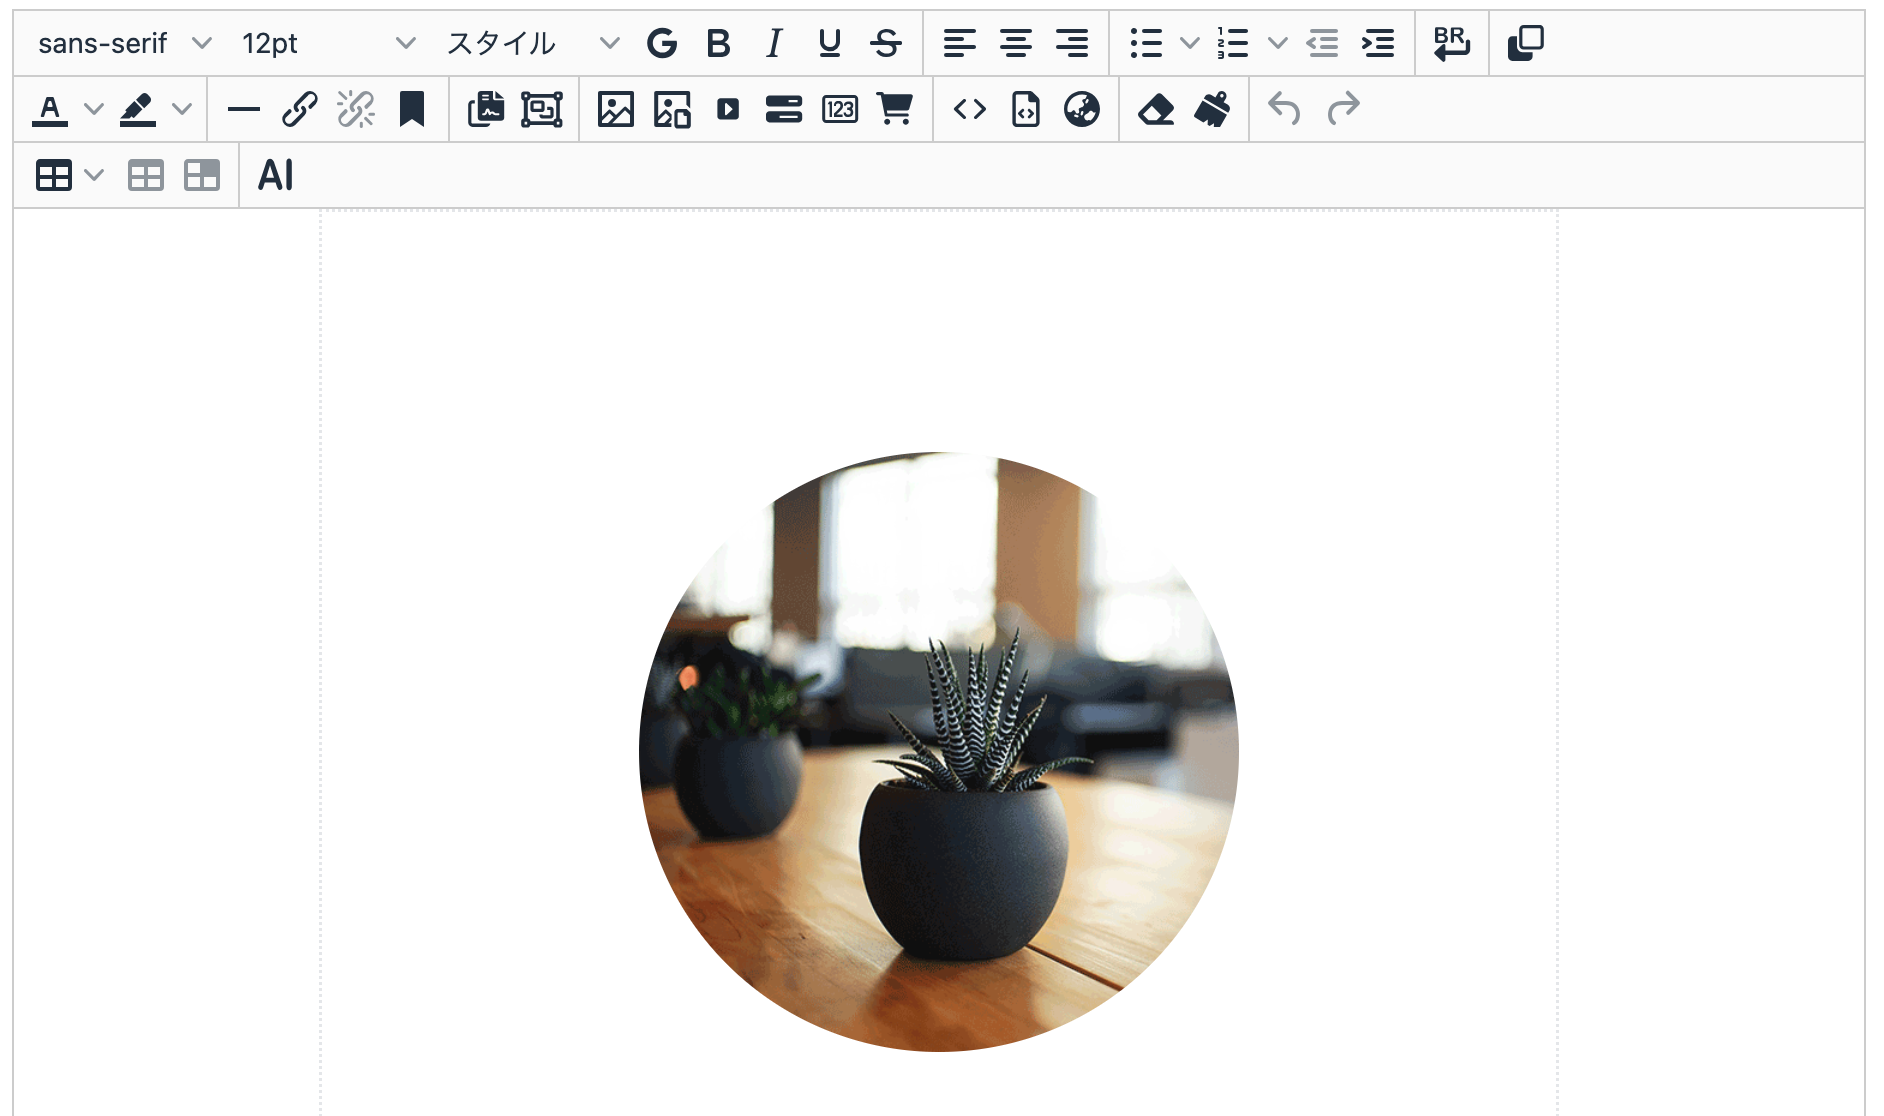The image size is (1884, 1116).
Task: Insert the 123 counter item
Action: (840, 109)
